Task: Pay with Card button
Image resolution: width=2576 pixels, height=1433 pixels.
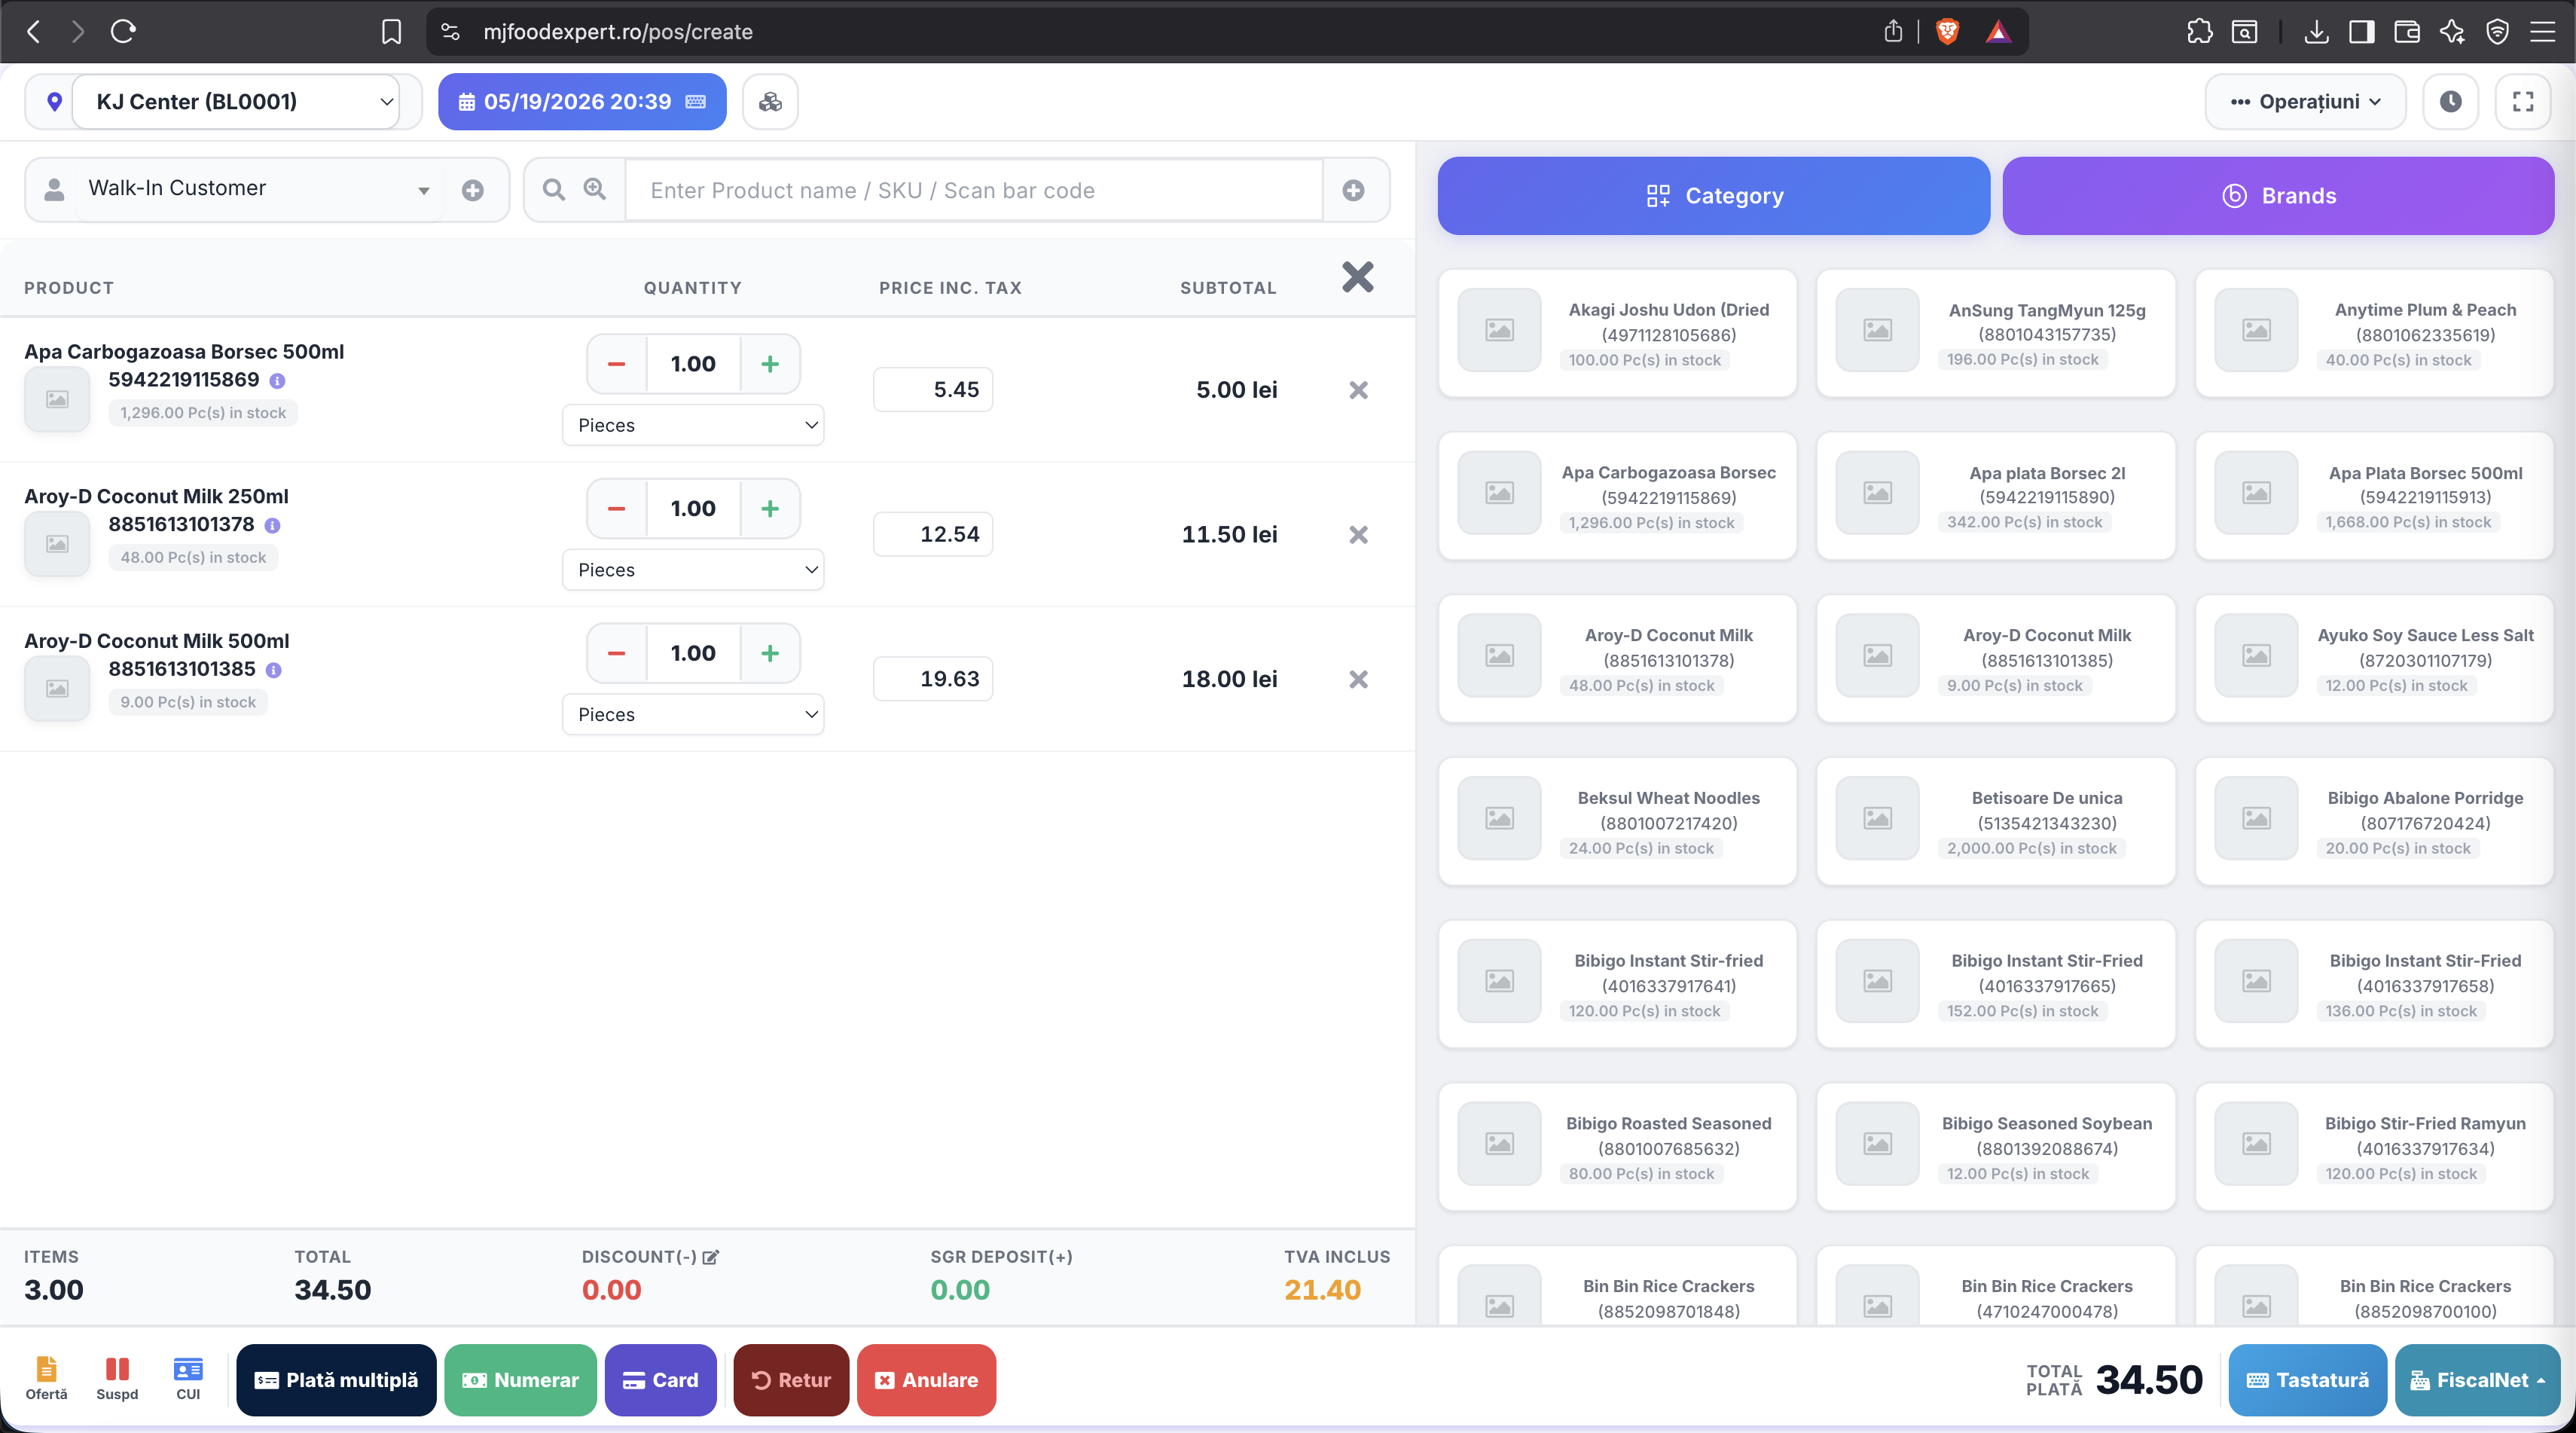Action: click(x=660, y=1380)
